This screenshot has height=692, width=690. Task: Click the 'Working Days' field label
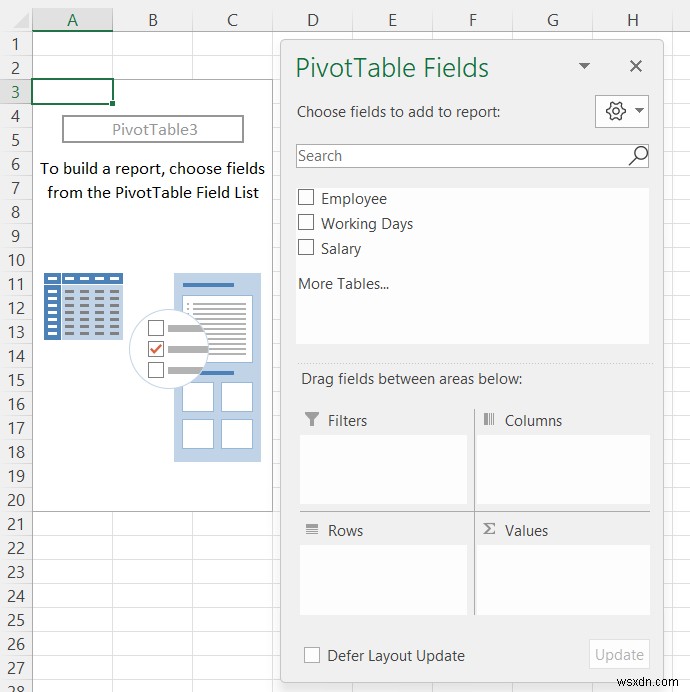[367, 224]
